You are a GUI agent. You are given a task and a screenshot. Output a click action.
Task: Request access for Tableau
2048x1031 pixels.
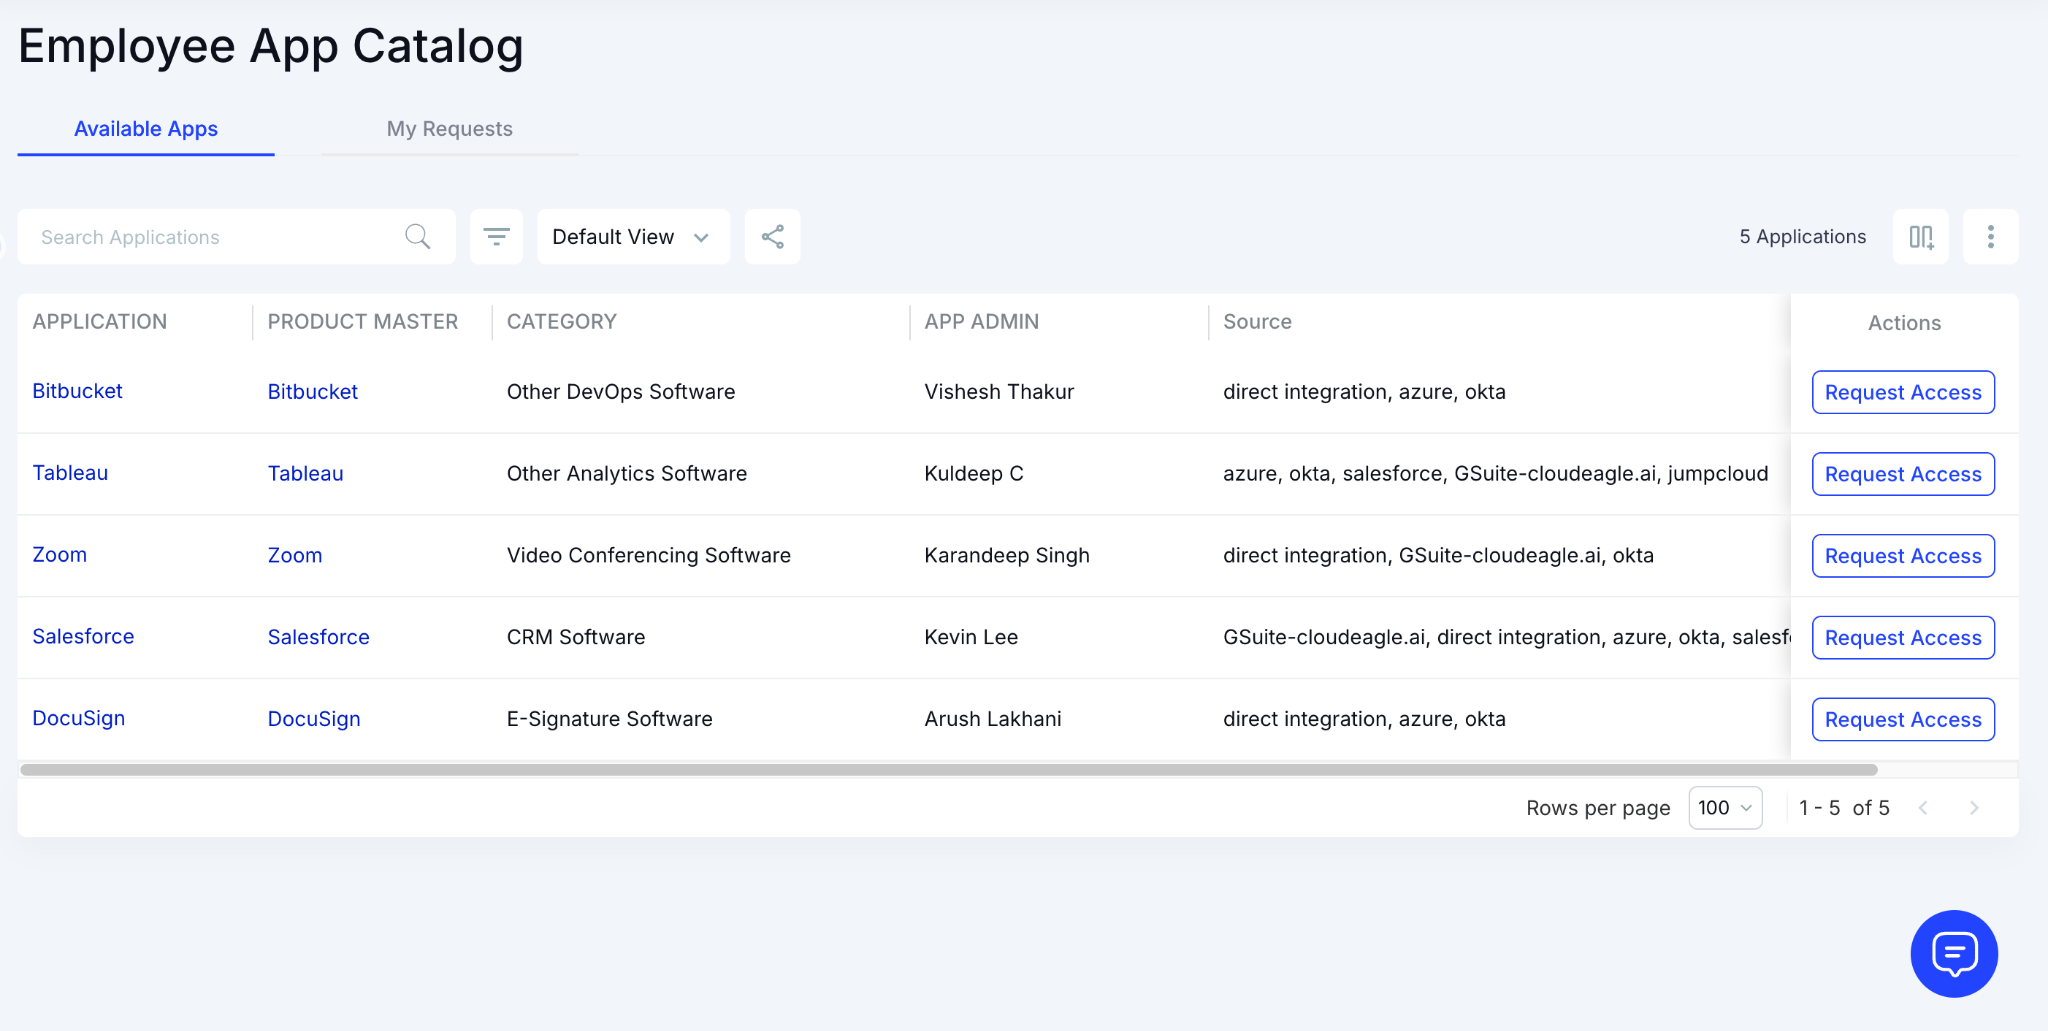pos(1903,474)
